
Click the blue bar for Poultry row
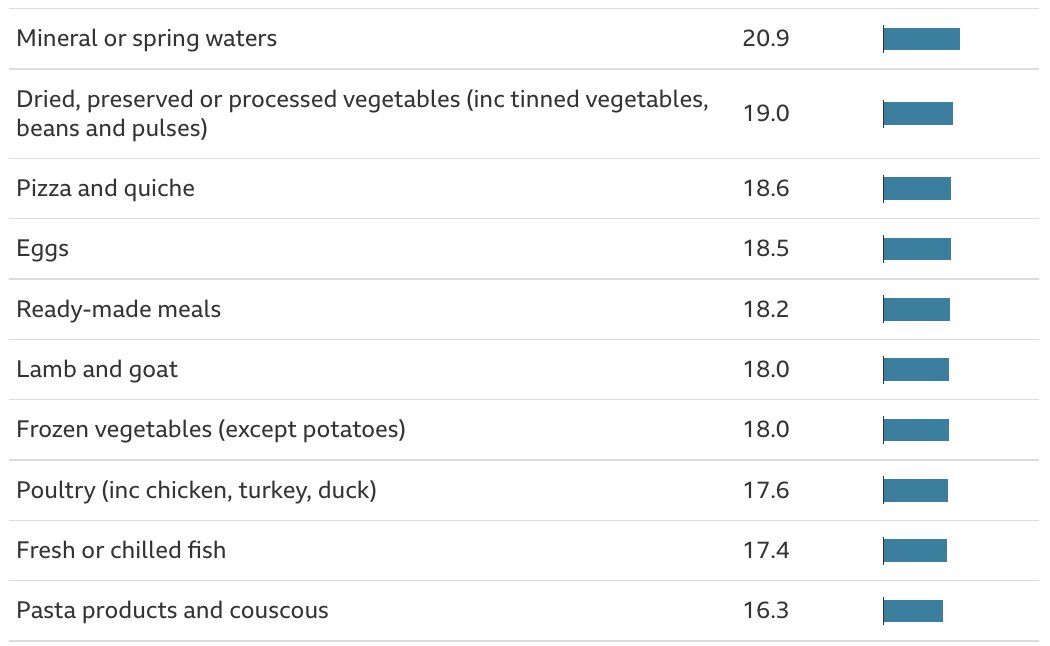[x=915, y=490]
